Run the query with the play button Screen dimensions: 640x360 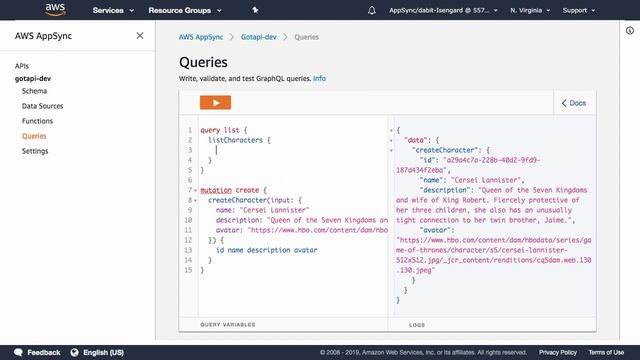click(x=215, y=102)
